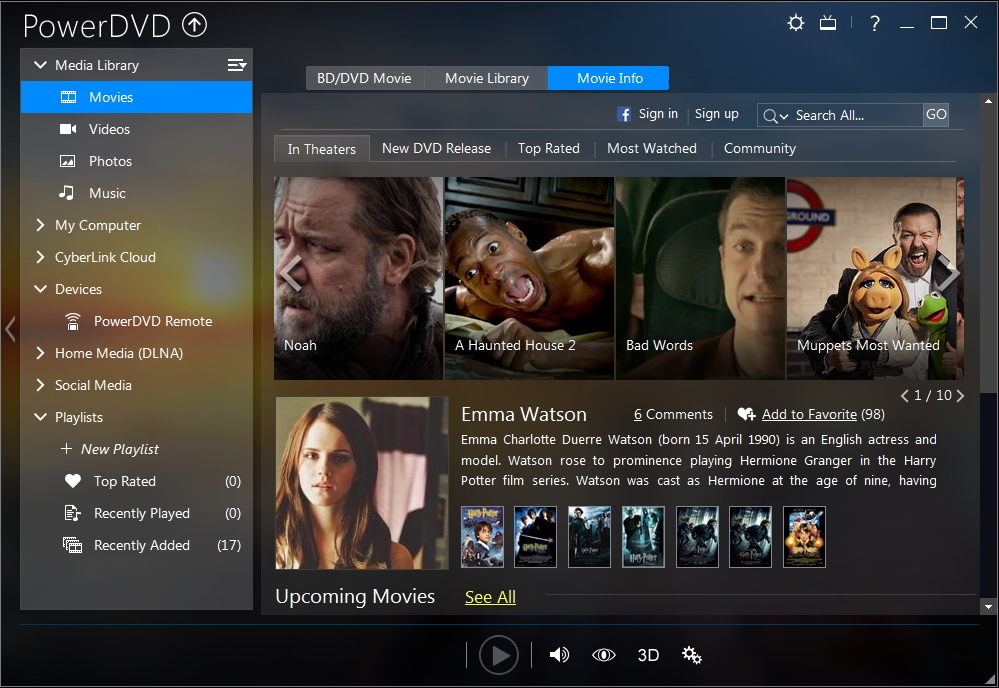Collapse the Playlists section
Viewport: 999px width, 688px height.
click(x=40, y=417)
